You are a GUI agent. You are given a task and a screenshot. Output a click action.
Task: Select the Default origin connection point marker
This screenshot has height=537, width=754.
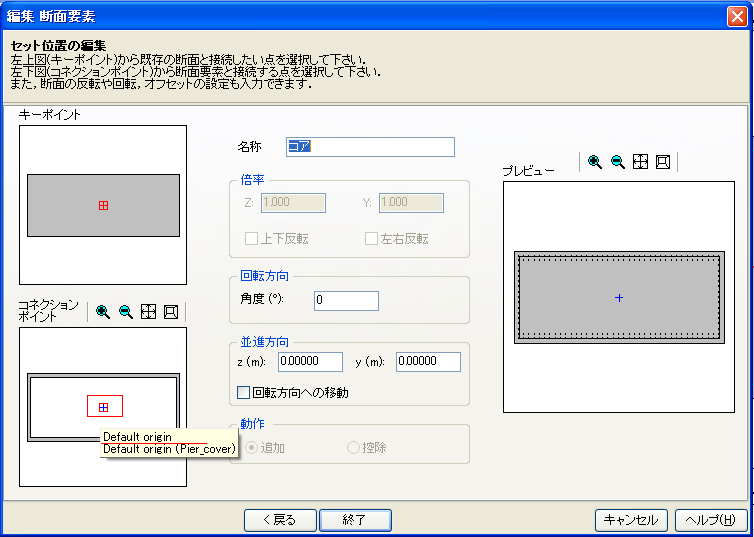(x=103, y=408)
